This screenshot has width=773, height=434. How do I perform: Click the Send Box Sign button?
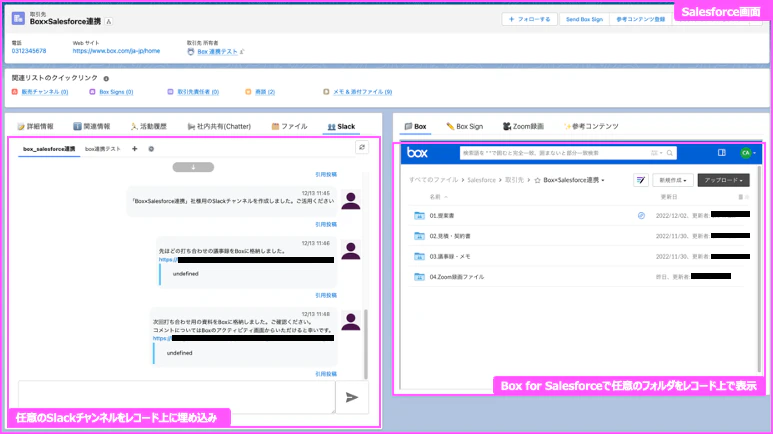(584, 19)
